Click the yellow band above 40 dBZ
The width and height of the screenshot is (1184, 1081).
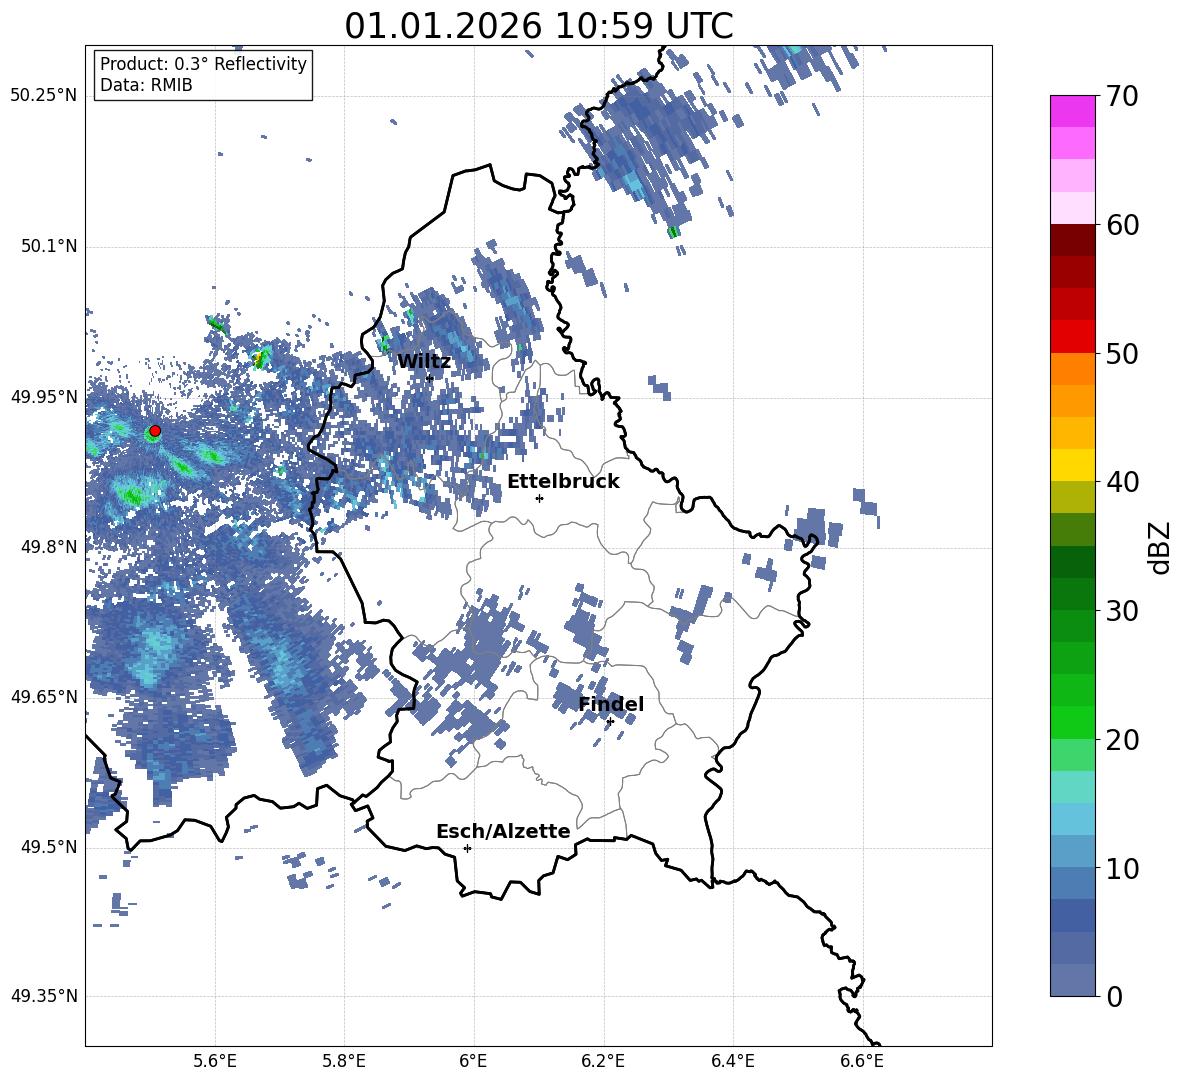pos(1073,465)
